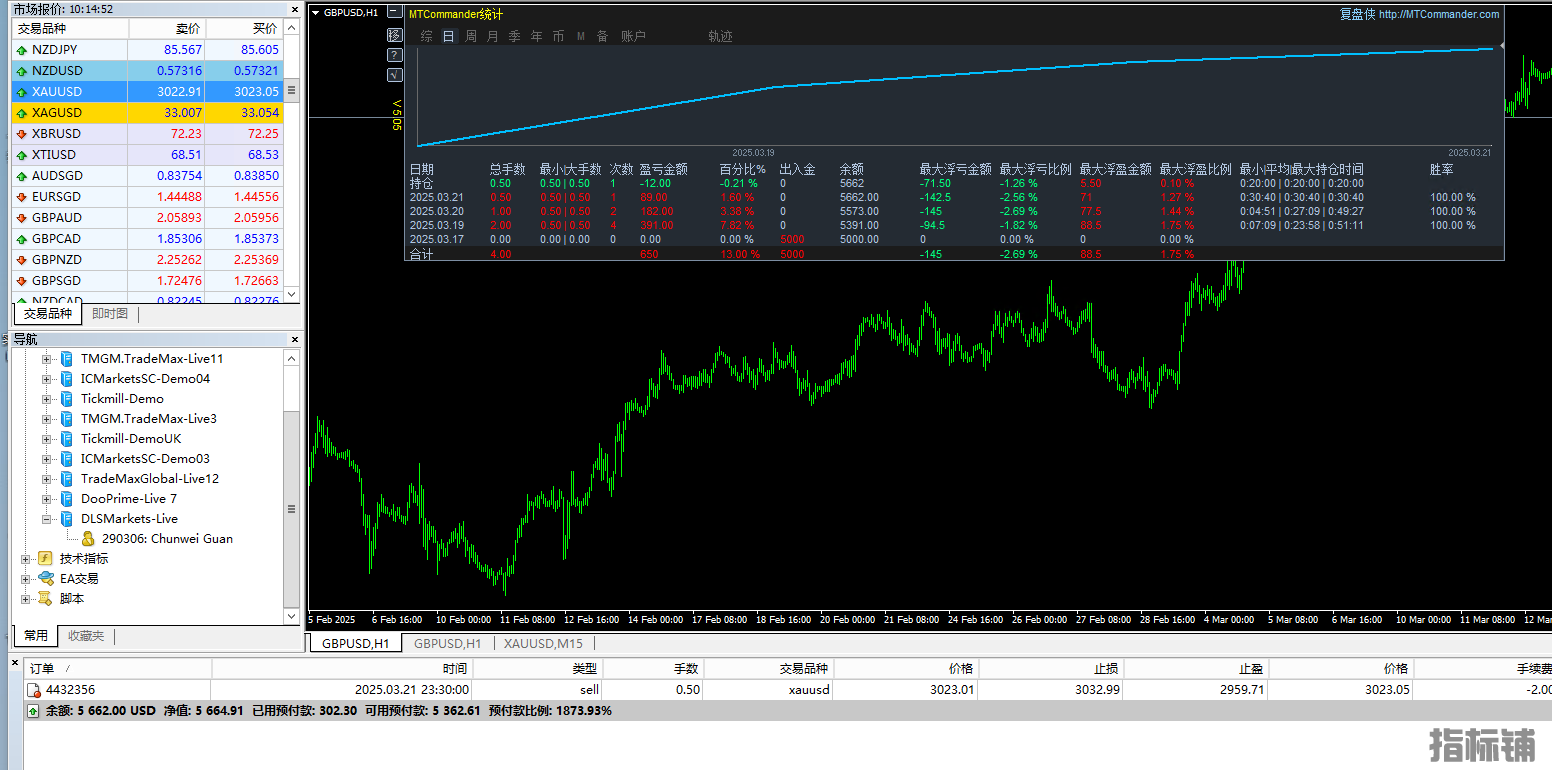Collapse the DLSMarkets-Live tree node

pyautogui.click(x=46, y=518)
